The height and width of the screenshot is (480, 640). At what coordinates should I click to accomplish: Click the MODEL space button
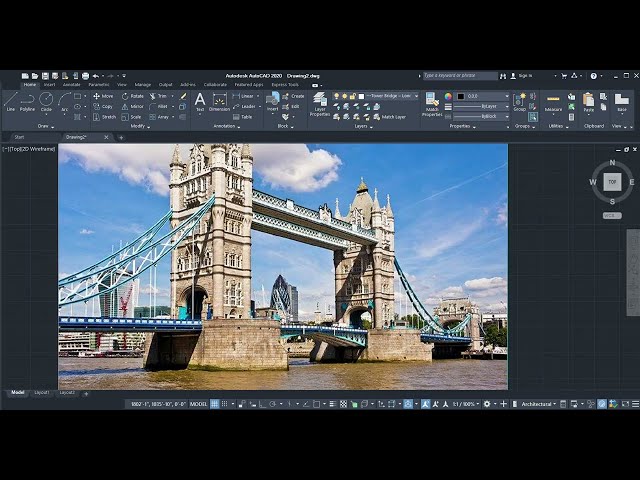pos(199,404)
